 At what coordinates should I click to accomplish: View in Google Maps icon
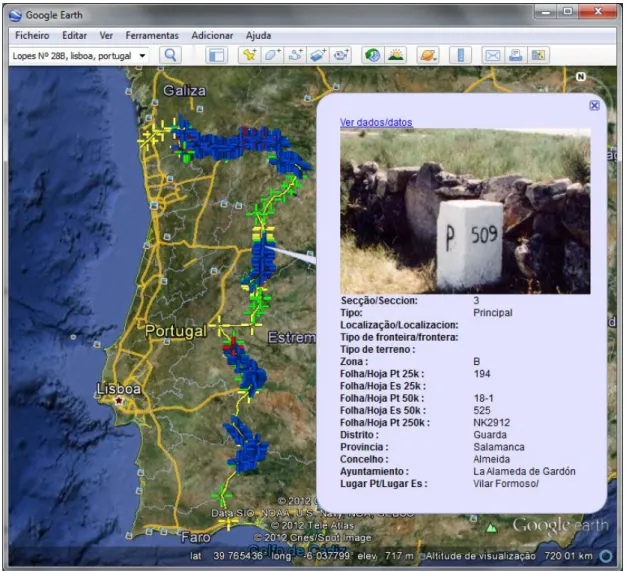pos(538,55)
